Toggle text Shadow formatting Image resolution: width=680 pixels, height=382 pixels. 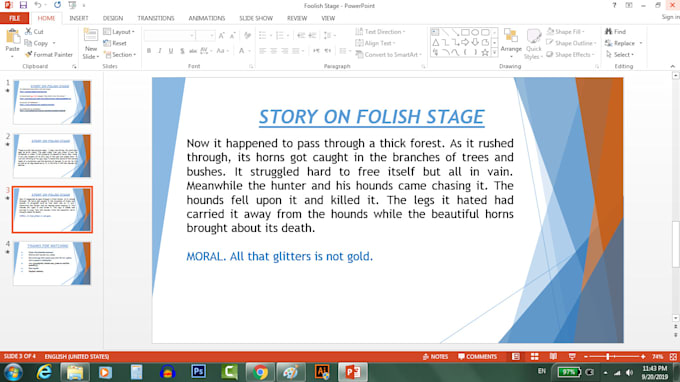182,51
